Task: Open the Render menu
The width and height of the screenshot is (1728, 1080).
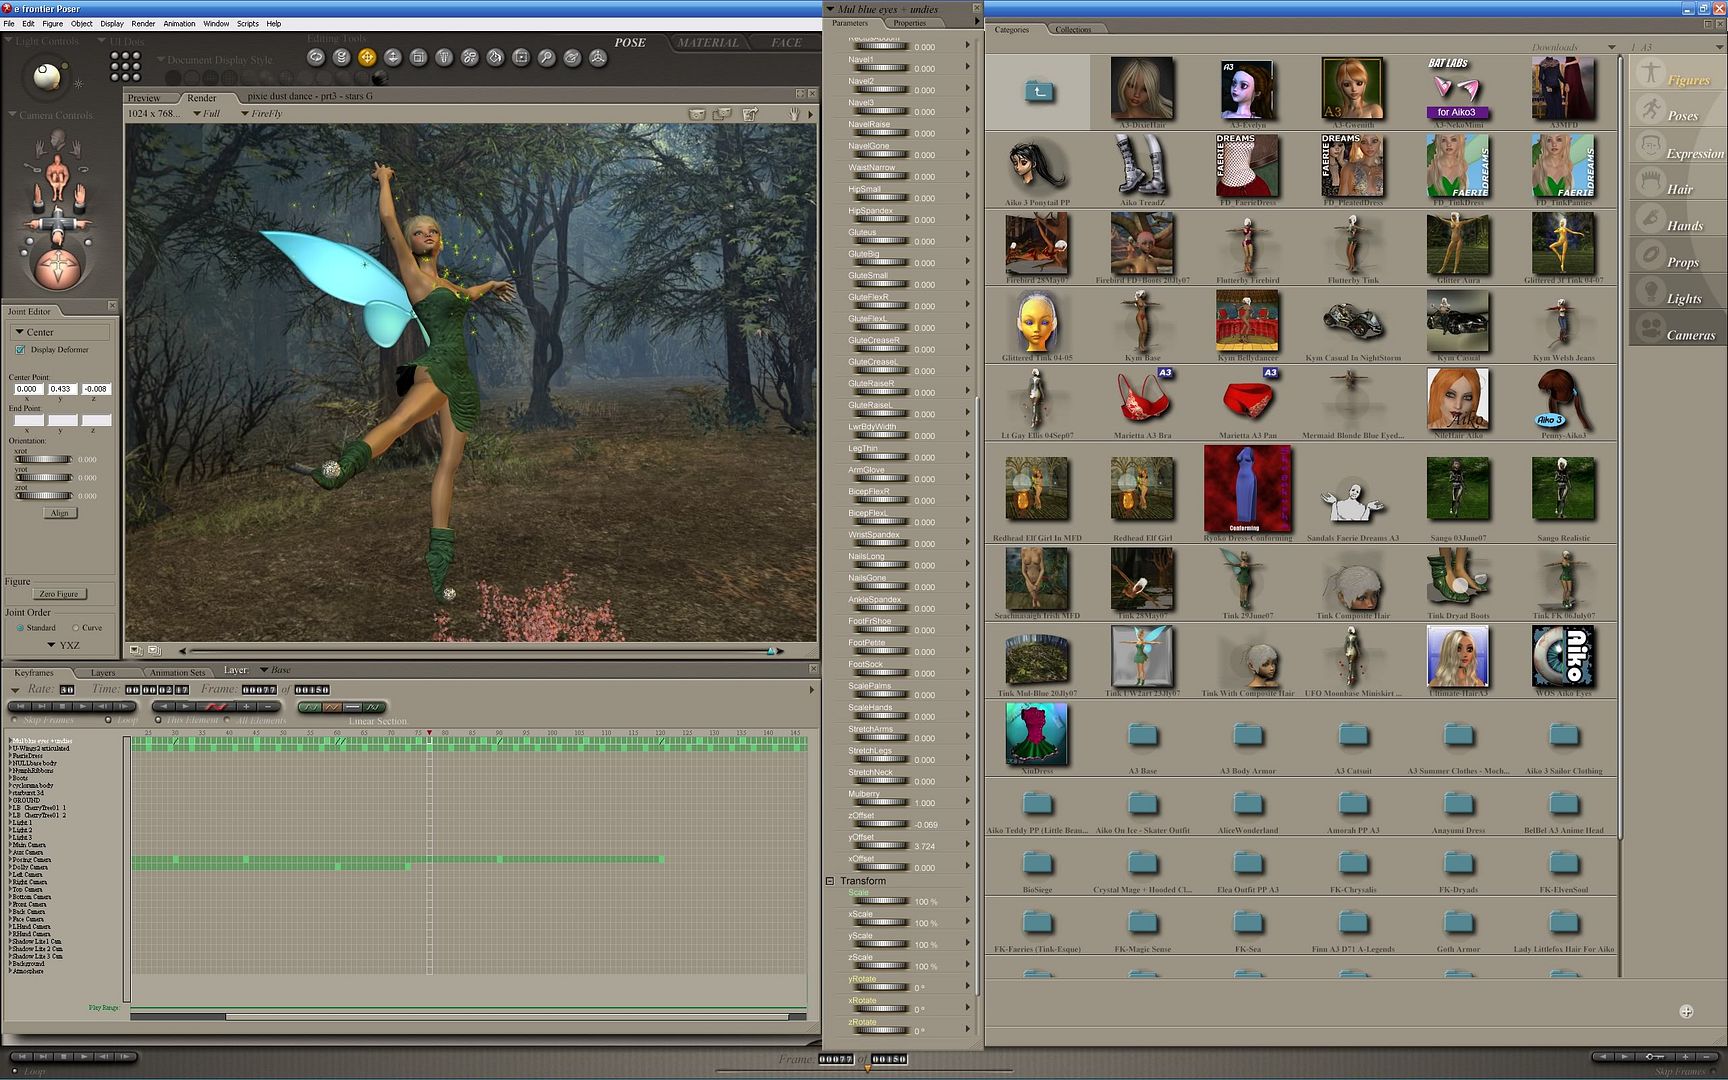Action: point(143,23)
